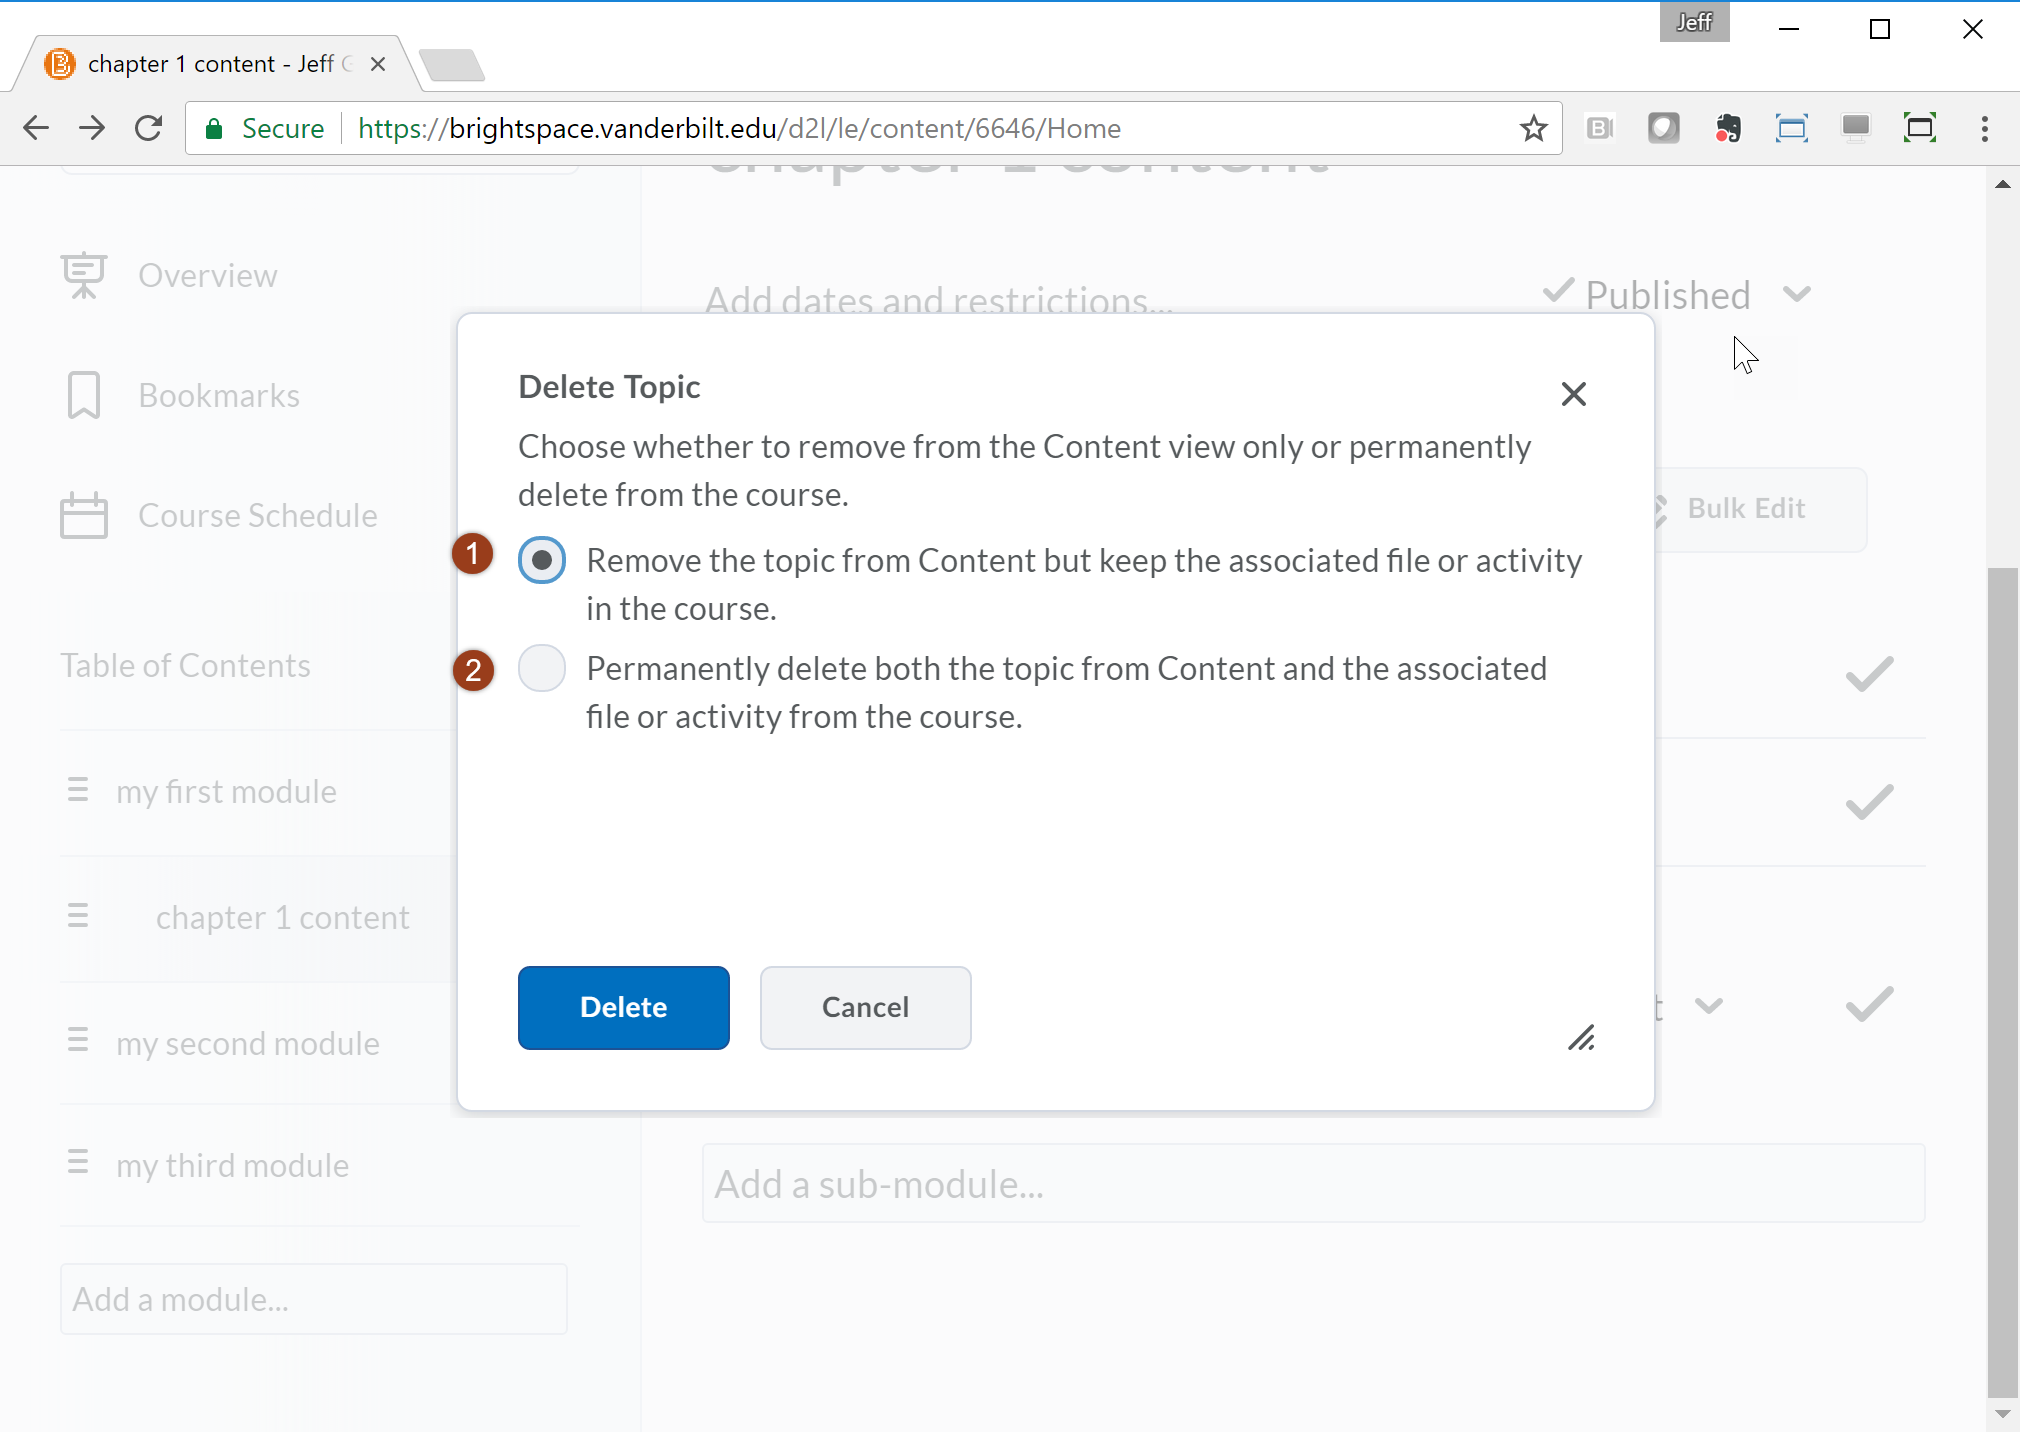Click the scrollbar up arrow
2020x1432 pixels.
(2002, 184)
